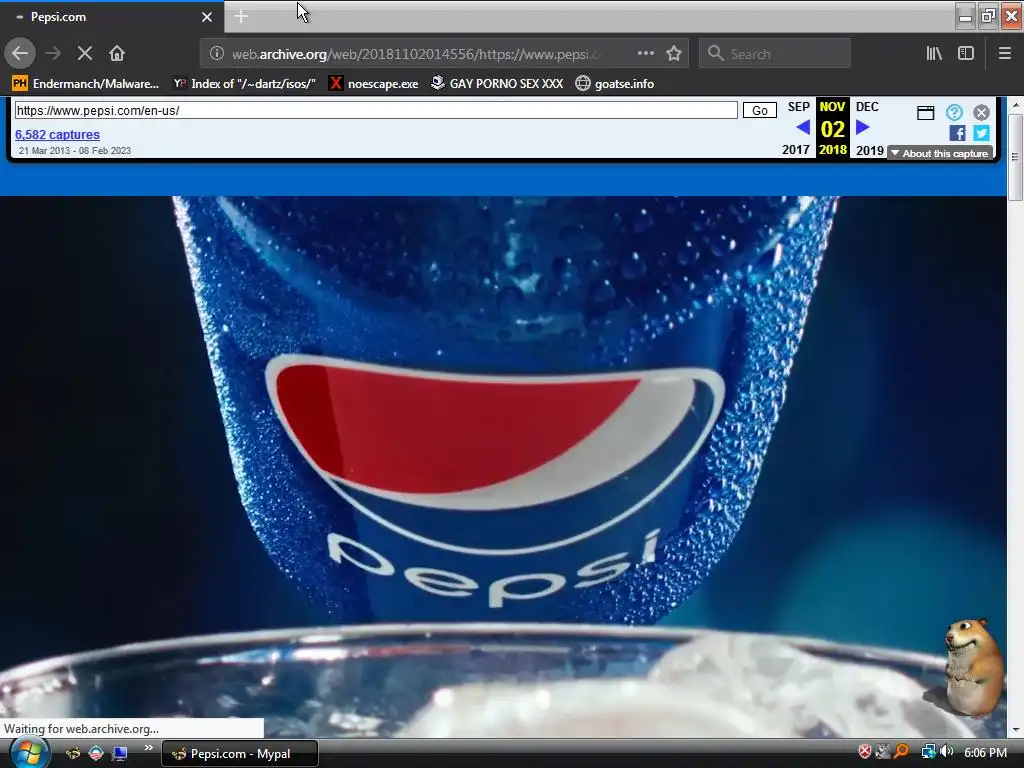
Task: Click the browser address bar URL
Action: coord(415,54)
